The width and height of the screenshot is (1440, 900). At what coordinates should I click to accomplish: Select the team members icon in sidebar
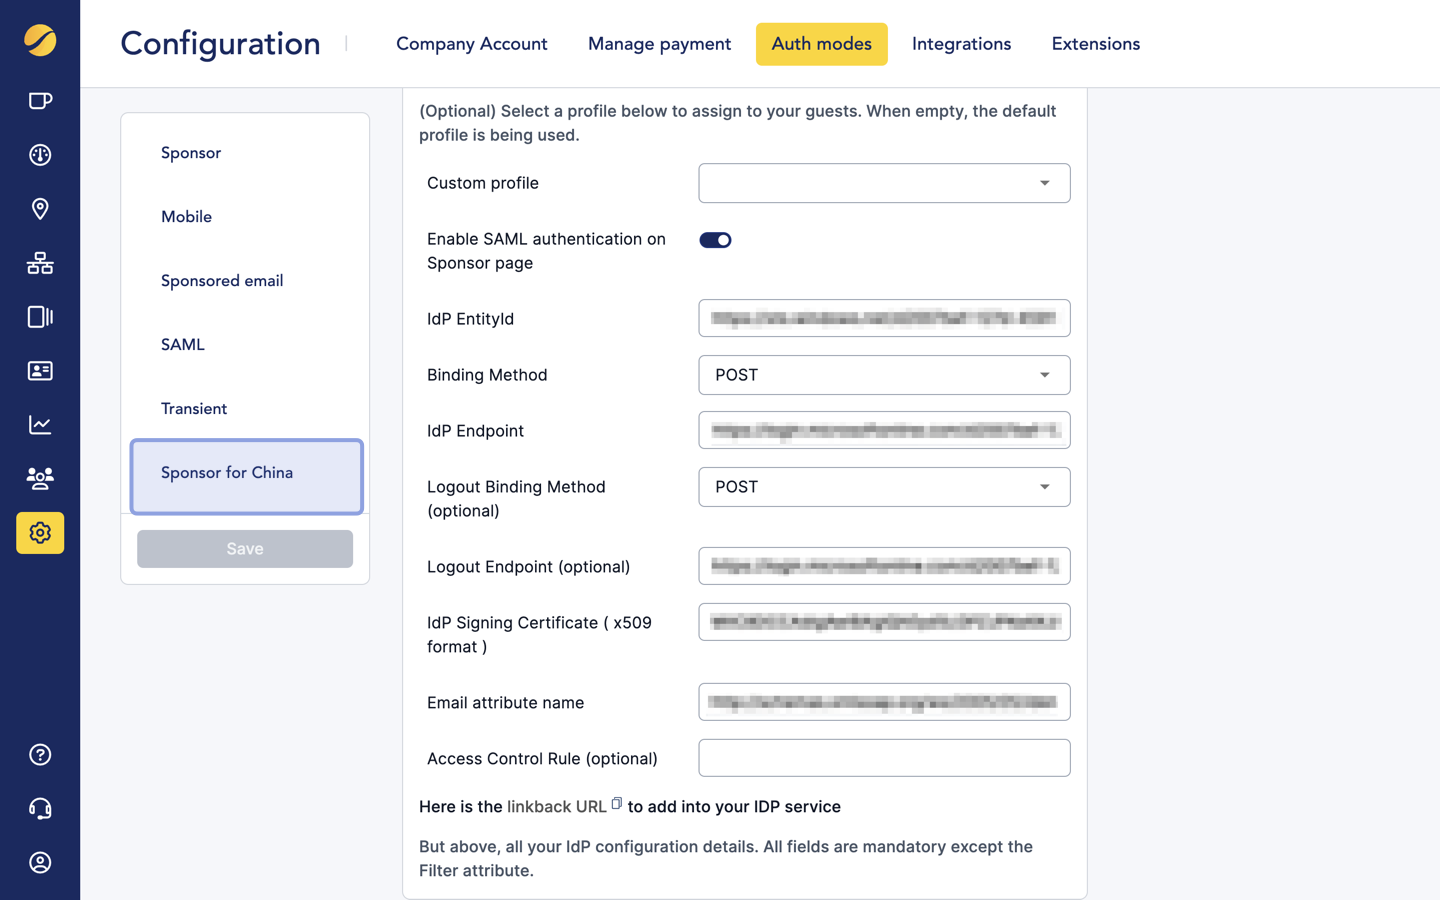pos(40,478)
